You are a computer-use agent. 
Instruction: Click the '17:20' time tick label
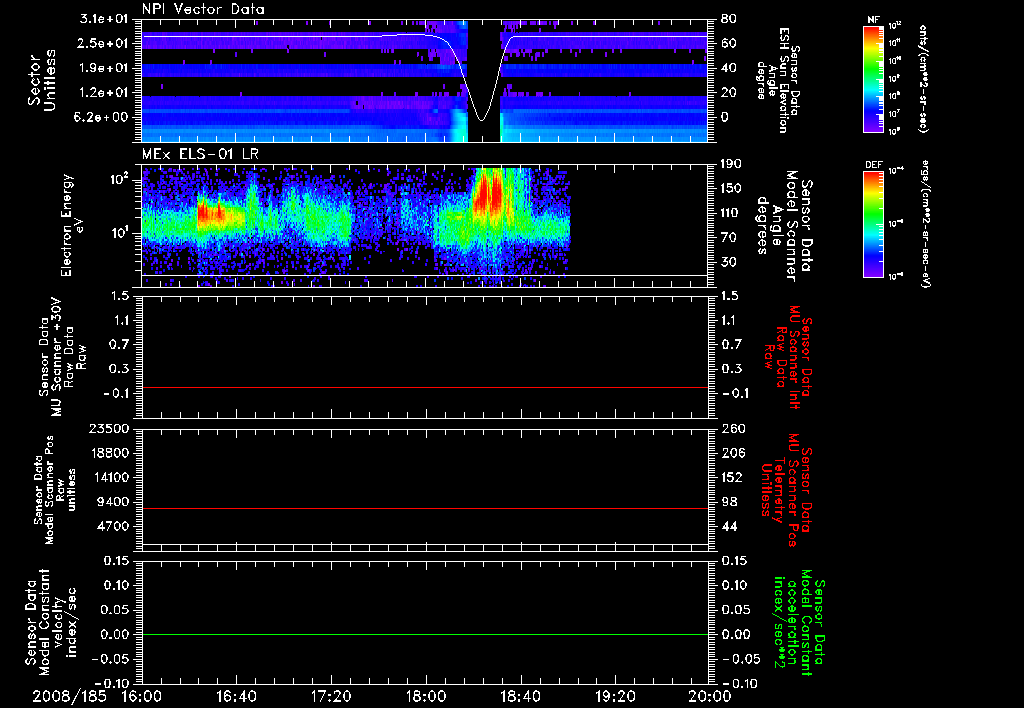click(330, 696)
